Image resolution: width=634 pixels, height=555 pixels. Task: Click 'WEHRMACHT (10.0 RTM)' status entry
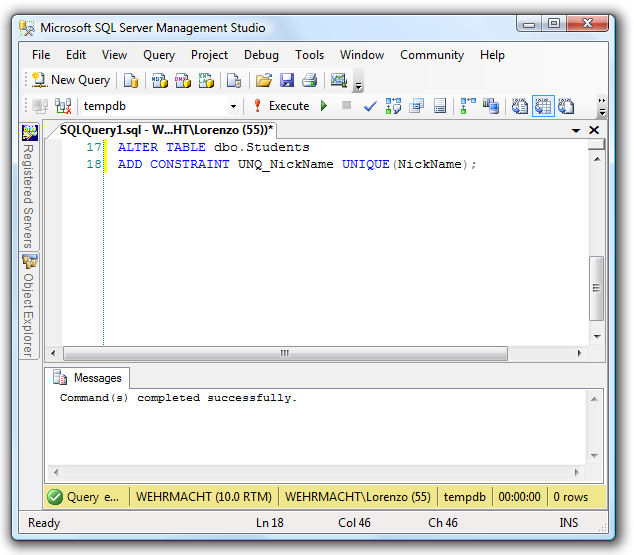click(204, 497)
